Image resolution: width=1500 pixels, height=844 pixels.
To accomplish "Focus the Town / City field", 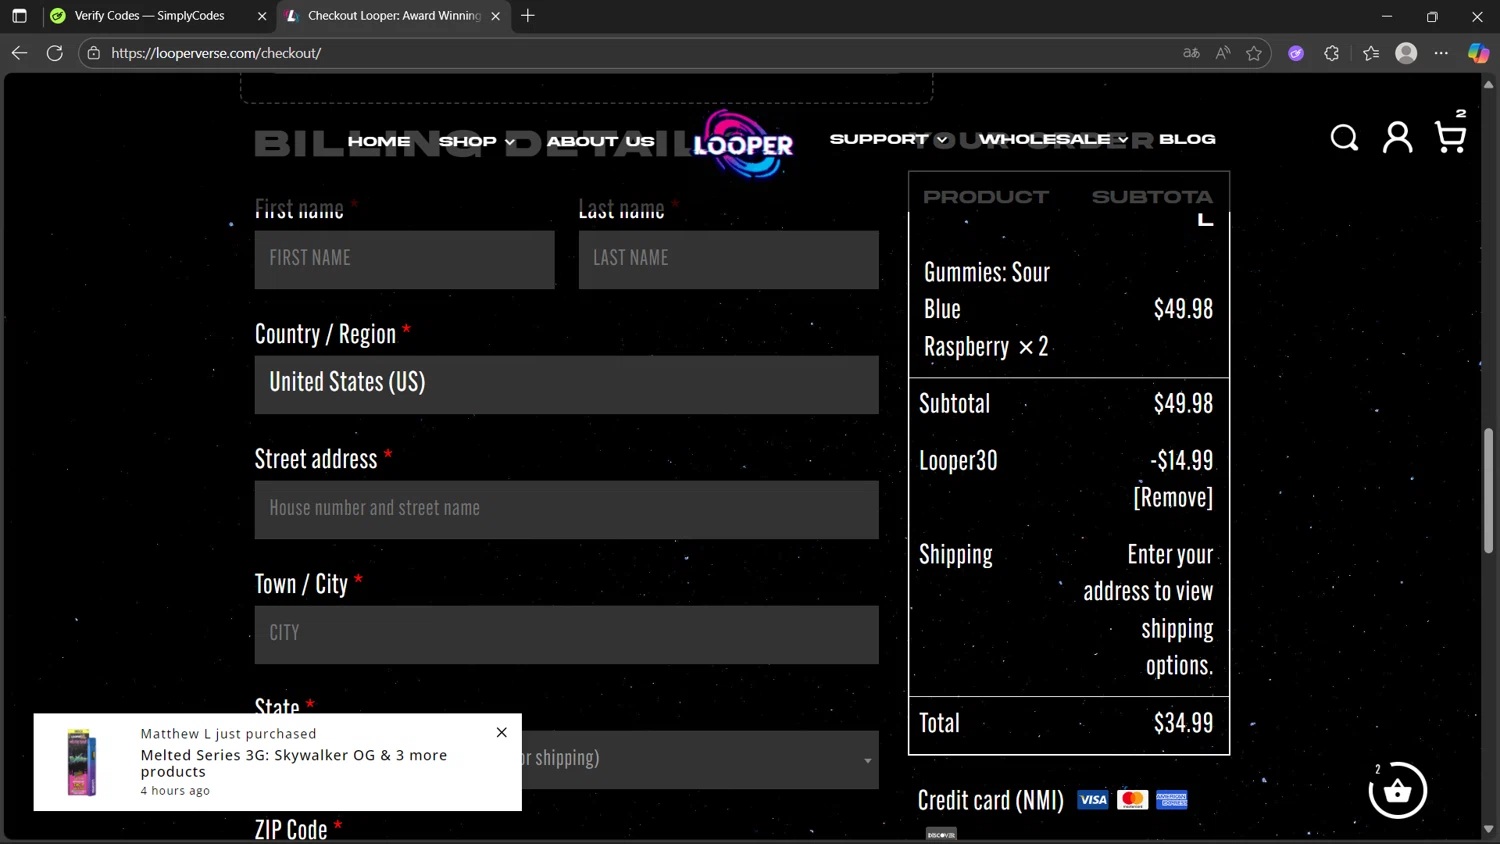I will [566, 634].
